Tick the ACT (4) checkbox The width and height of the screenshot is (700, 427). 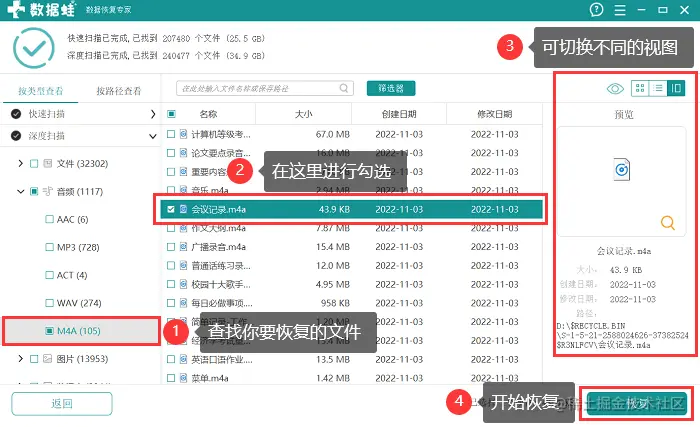tap(49, 275)
